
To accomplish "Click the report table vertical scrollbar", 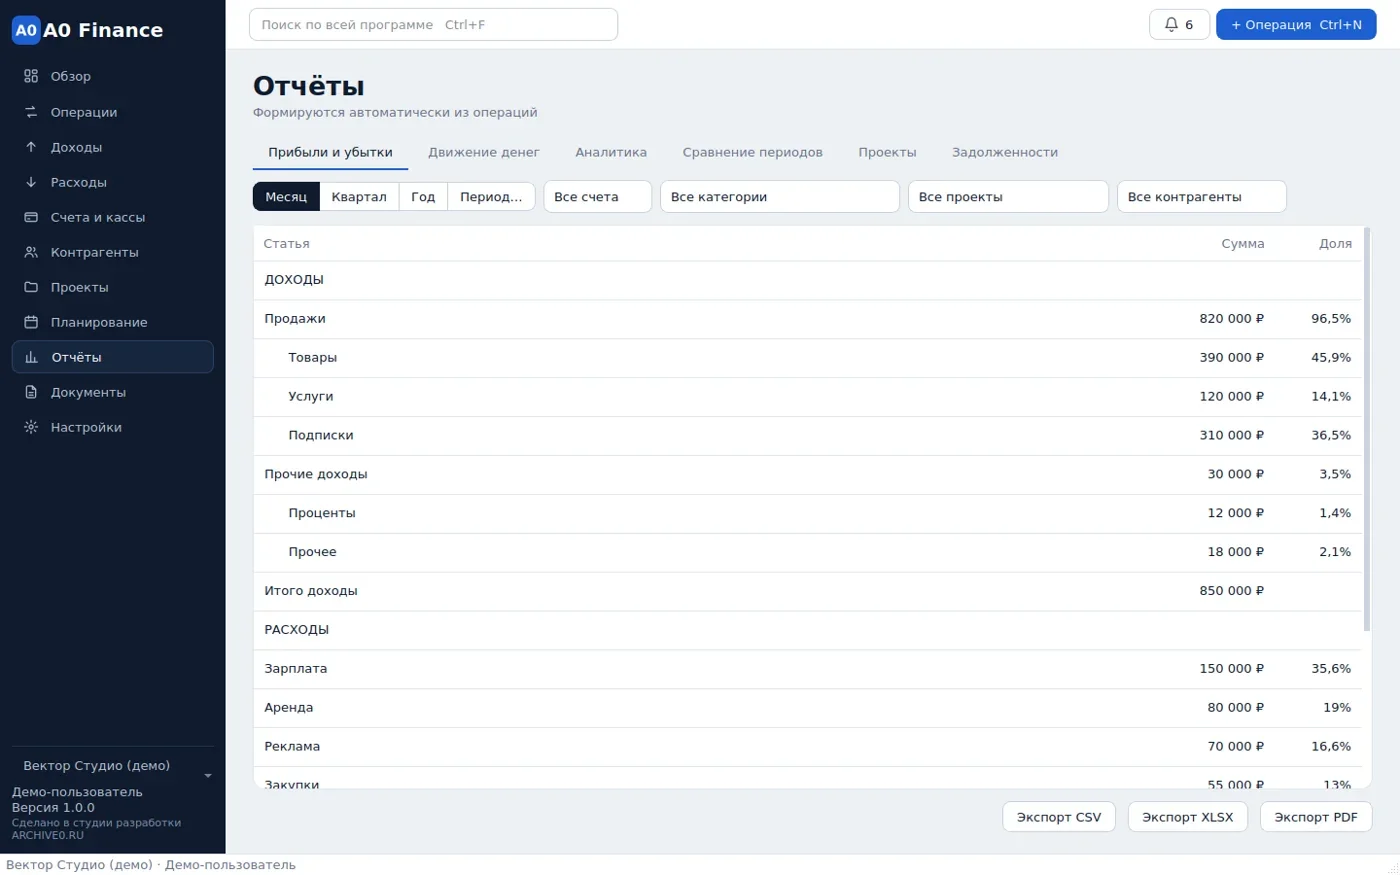I will 1367,430.
